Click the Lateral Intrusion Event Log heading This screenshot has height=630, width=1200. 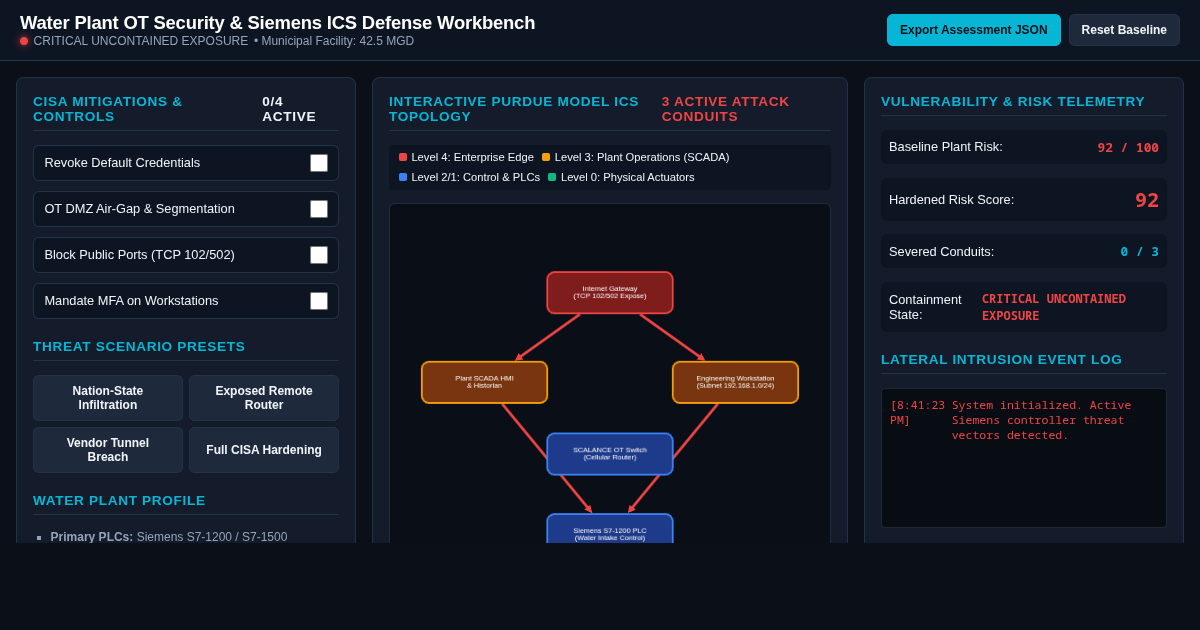pyautogui.click(x=1002, y=359)
